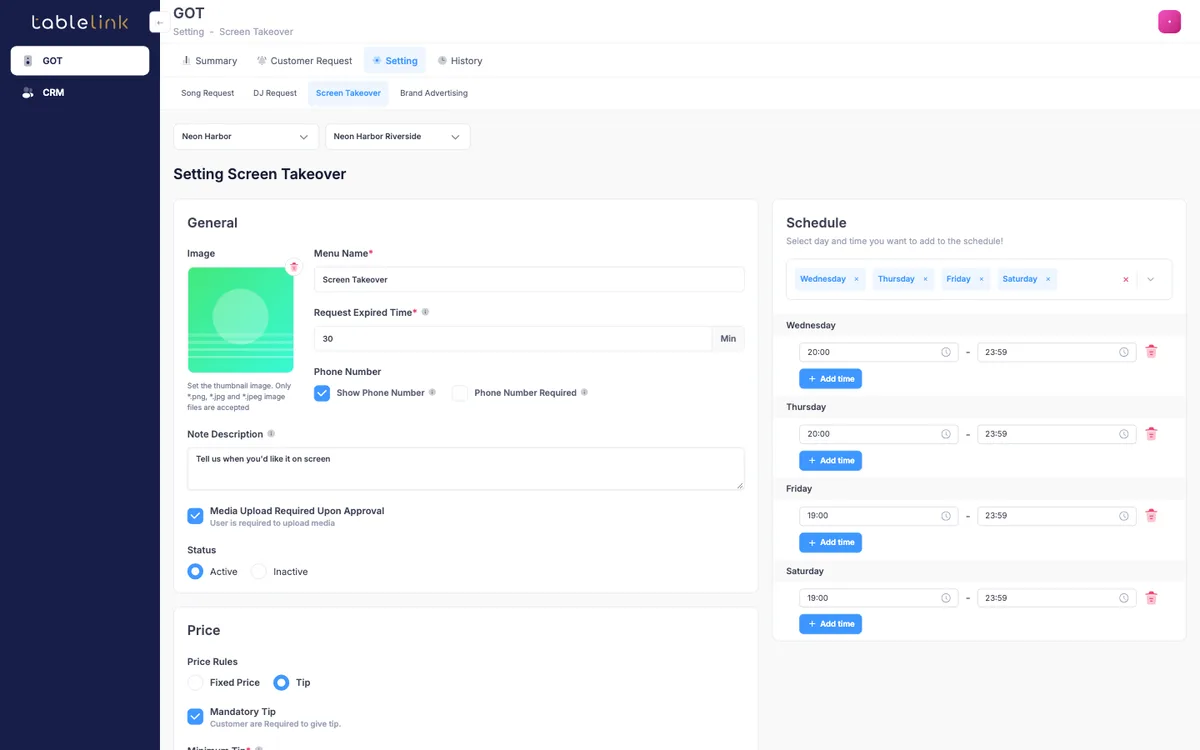Enable Phone Number Required checkbox

(460, 393)
